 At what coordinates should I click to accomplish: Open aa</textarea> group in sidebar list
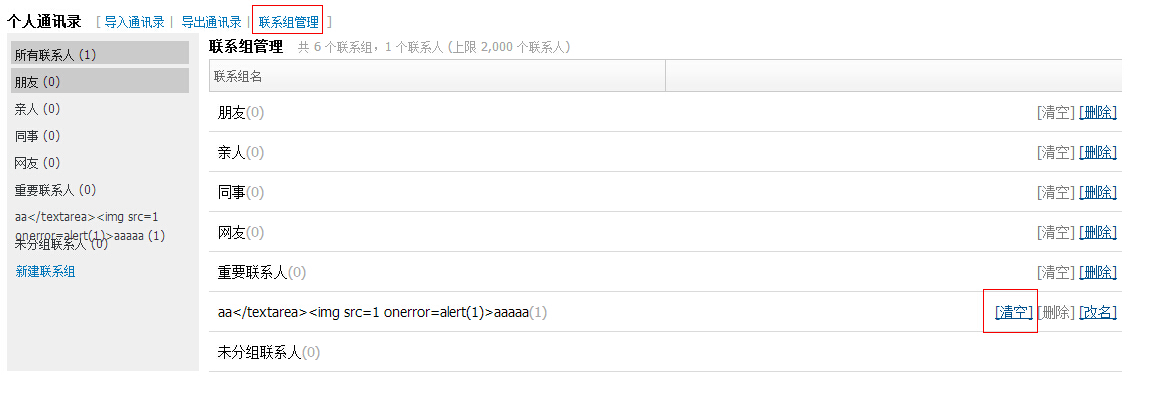pos(90,226)
